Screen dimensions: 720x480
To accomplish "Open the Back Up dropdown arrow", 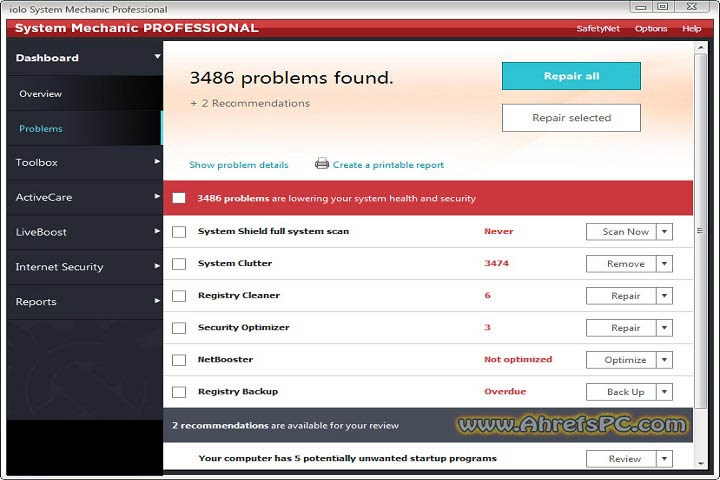I will 664,392.
